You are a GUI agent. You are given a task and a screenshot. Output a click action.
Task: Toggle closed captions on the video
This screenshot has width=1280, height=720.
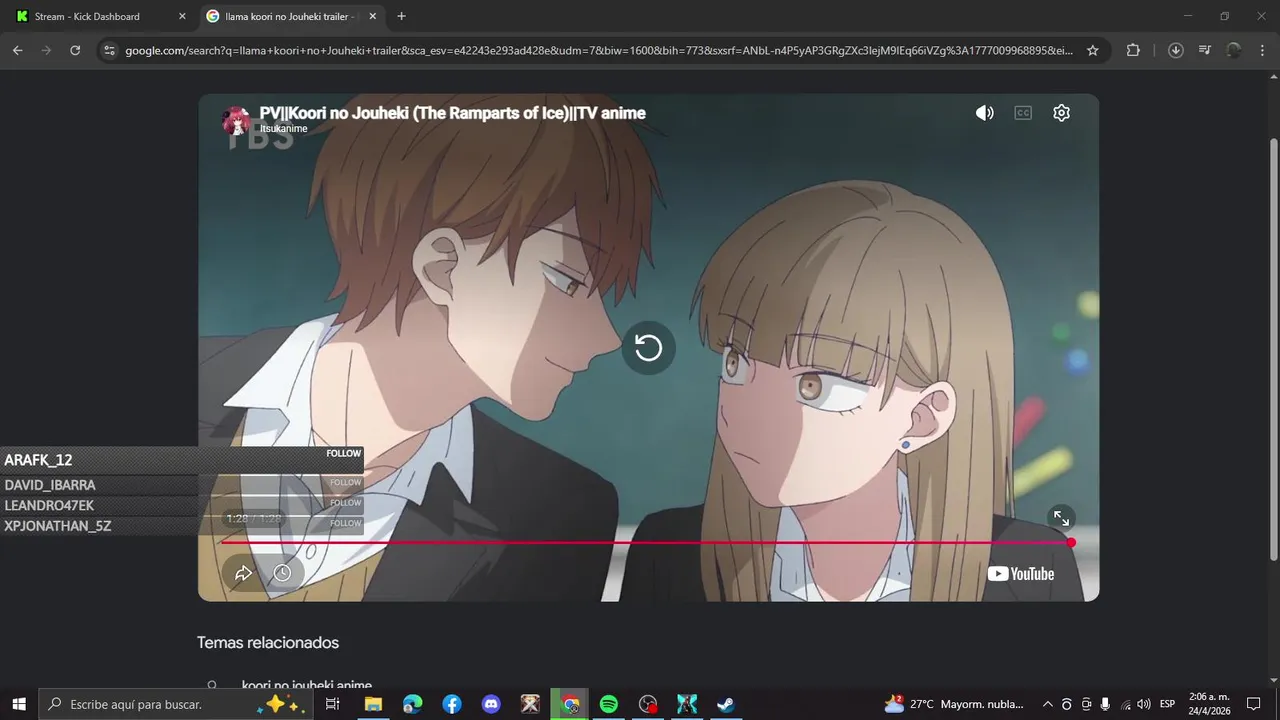click(1023, 113)
